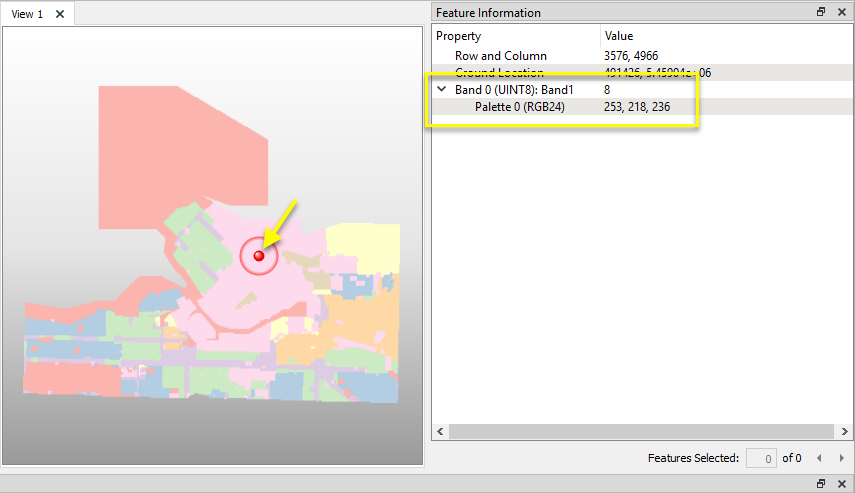Undock the Feature Information panel with float icon
Viewport: 855px width, 493px height.
821,13
